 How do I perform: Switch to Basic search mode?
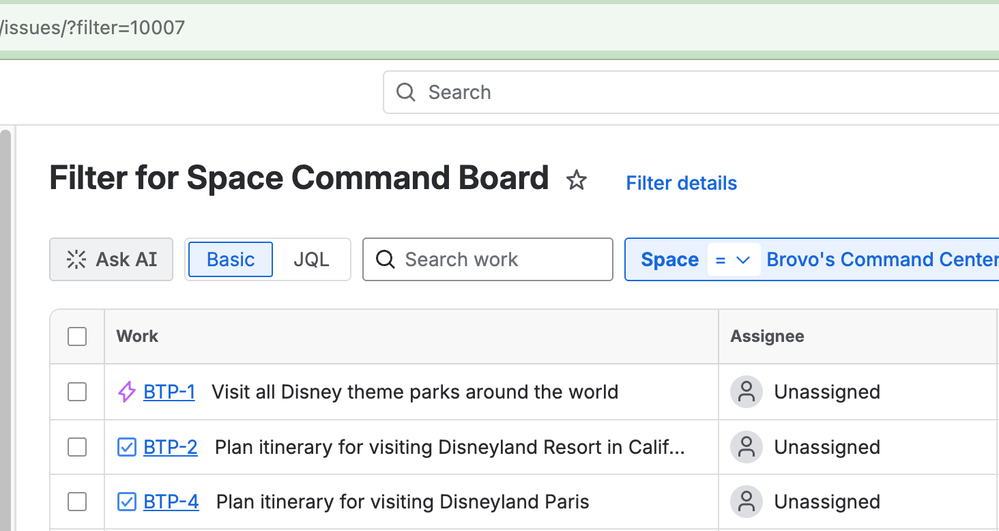tap(231, 259)
